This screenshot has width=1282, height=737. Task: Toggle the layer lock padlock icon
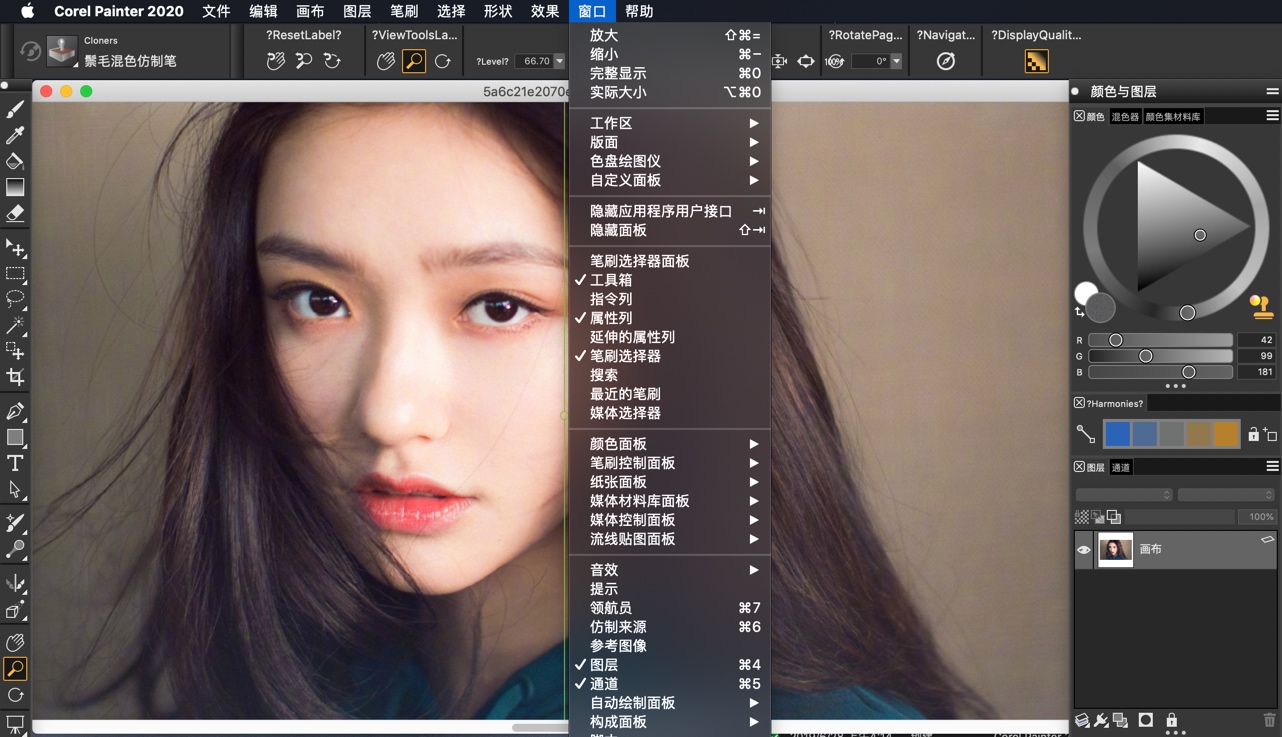(x=1172, y=719)
